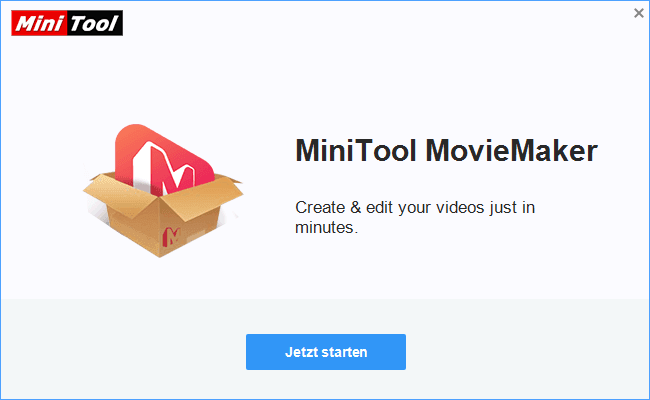Image resolution: width=650 pixels, height=400 pixels.
Task: Click the small red M on box front
Action: 171,238
